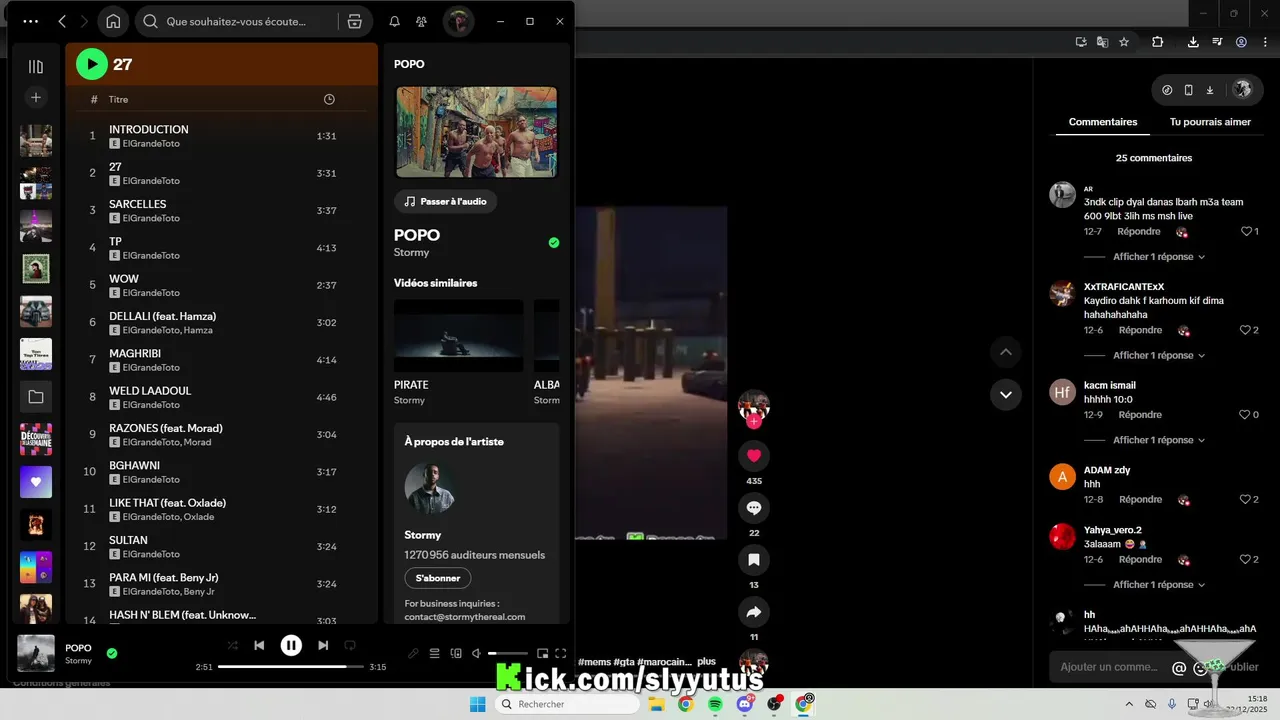
Task: Create a new playlist with plus icon
Action: click(x=36, y=97)
